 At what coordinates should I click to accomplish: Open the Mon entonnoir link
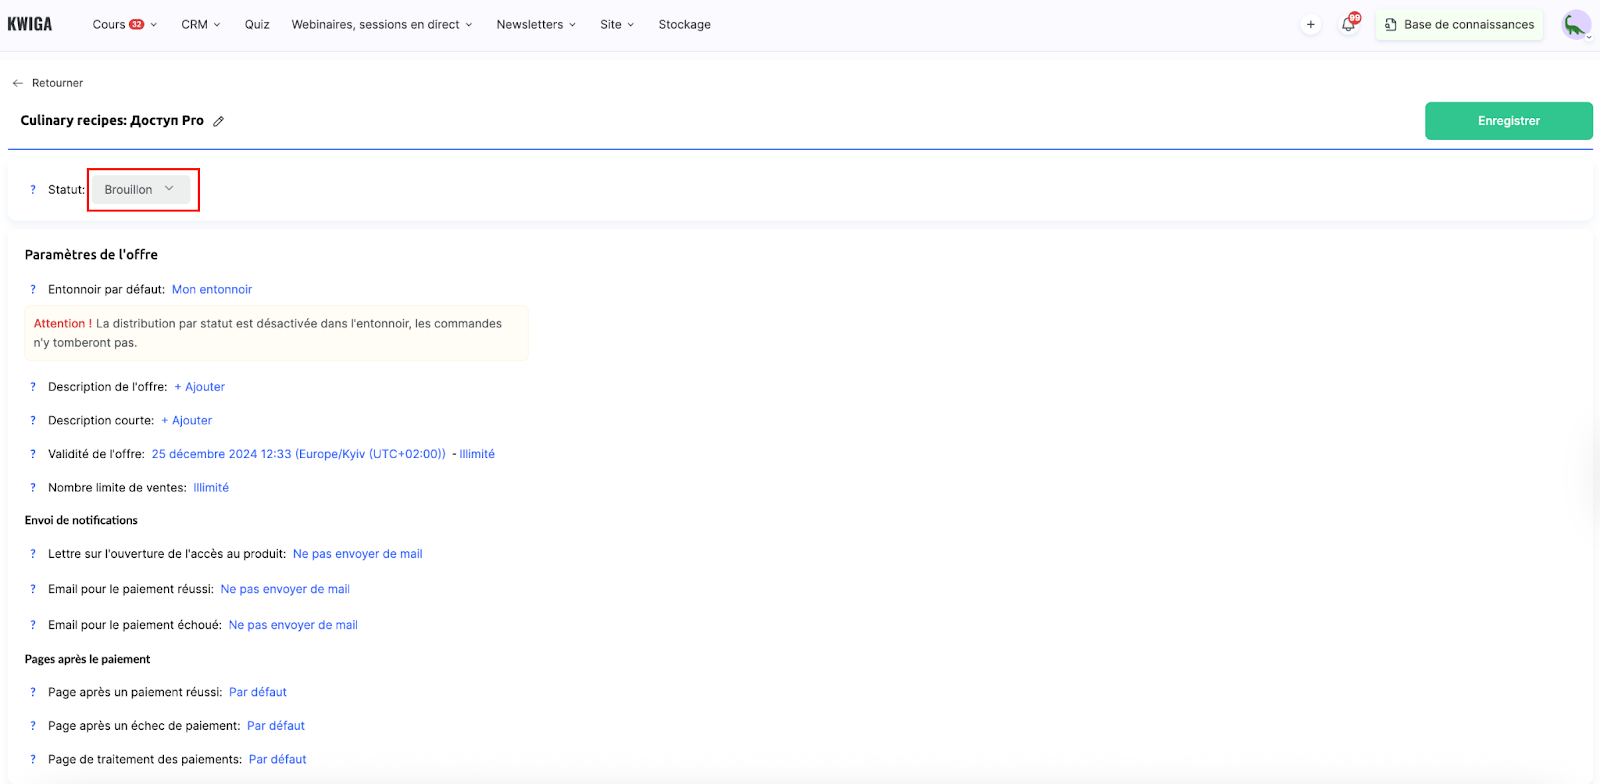(212, 290)
